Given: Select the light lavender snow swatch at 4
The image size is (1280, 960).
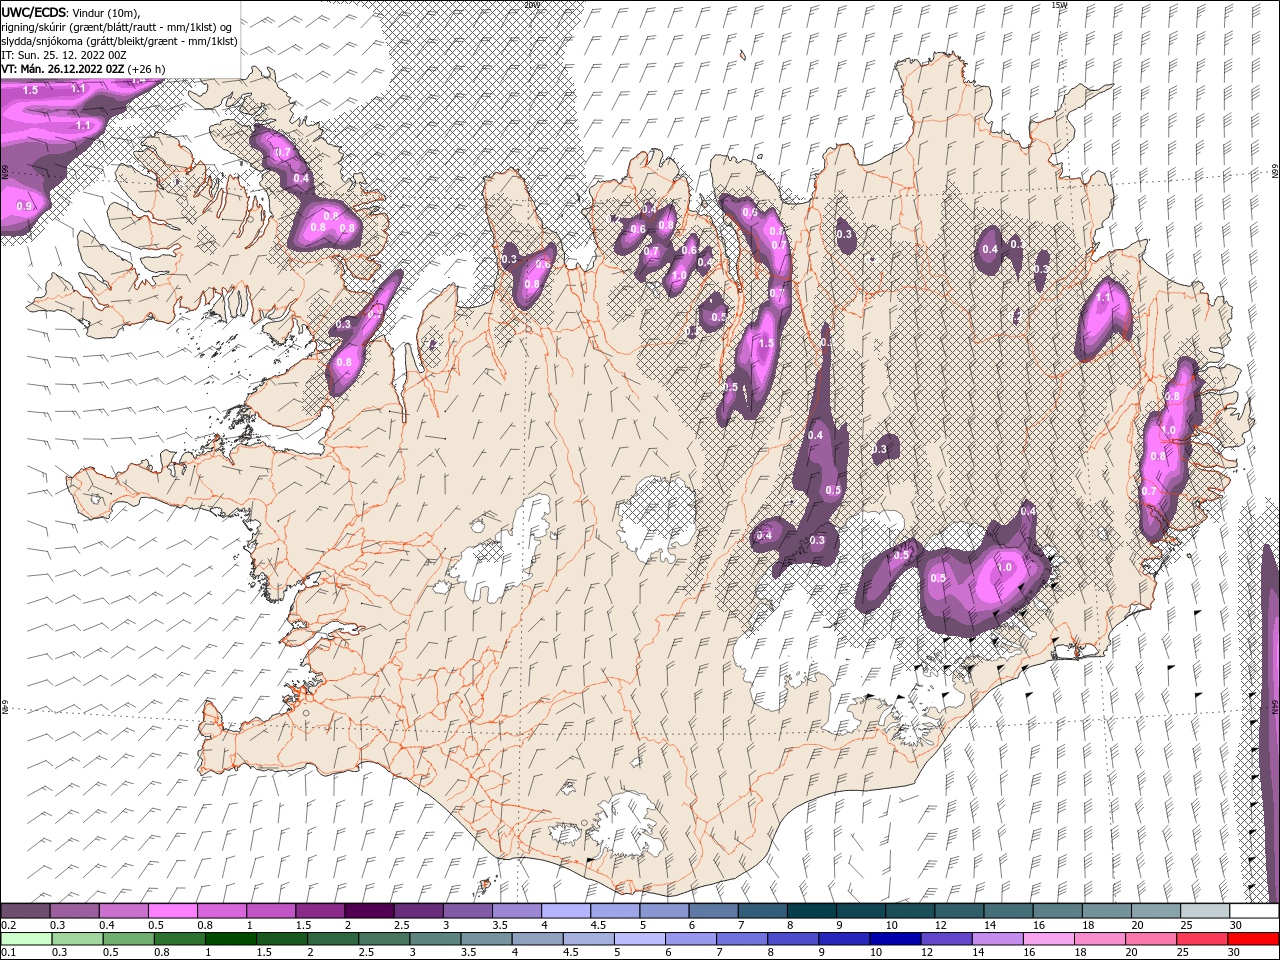Looking at the screenshot, I should [x=566, y=911].
